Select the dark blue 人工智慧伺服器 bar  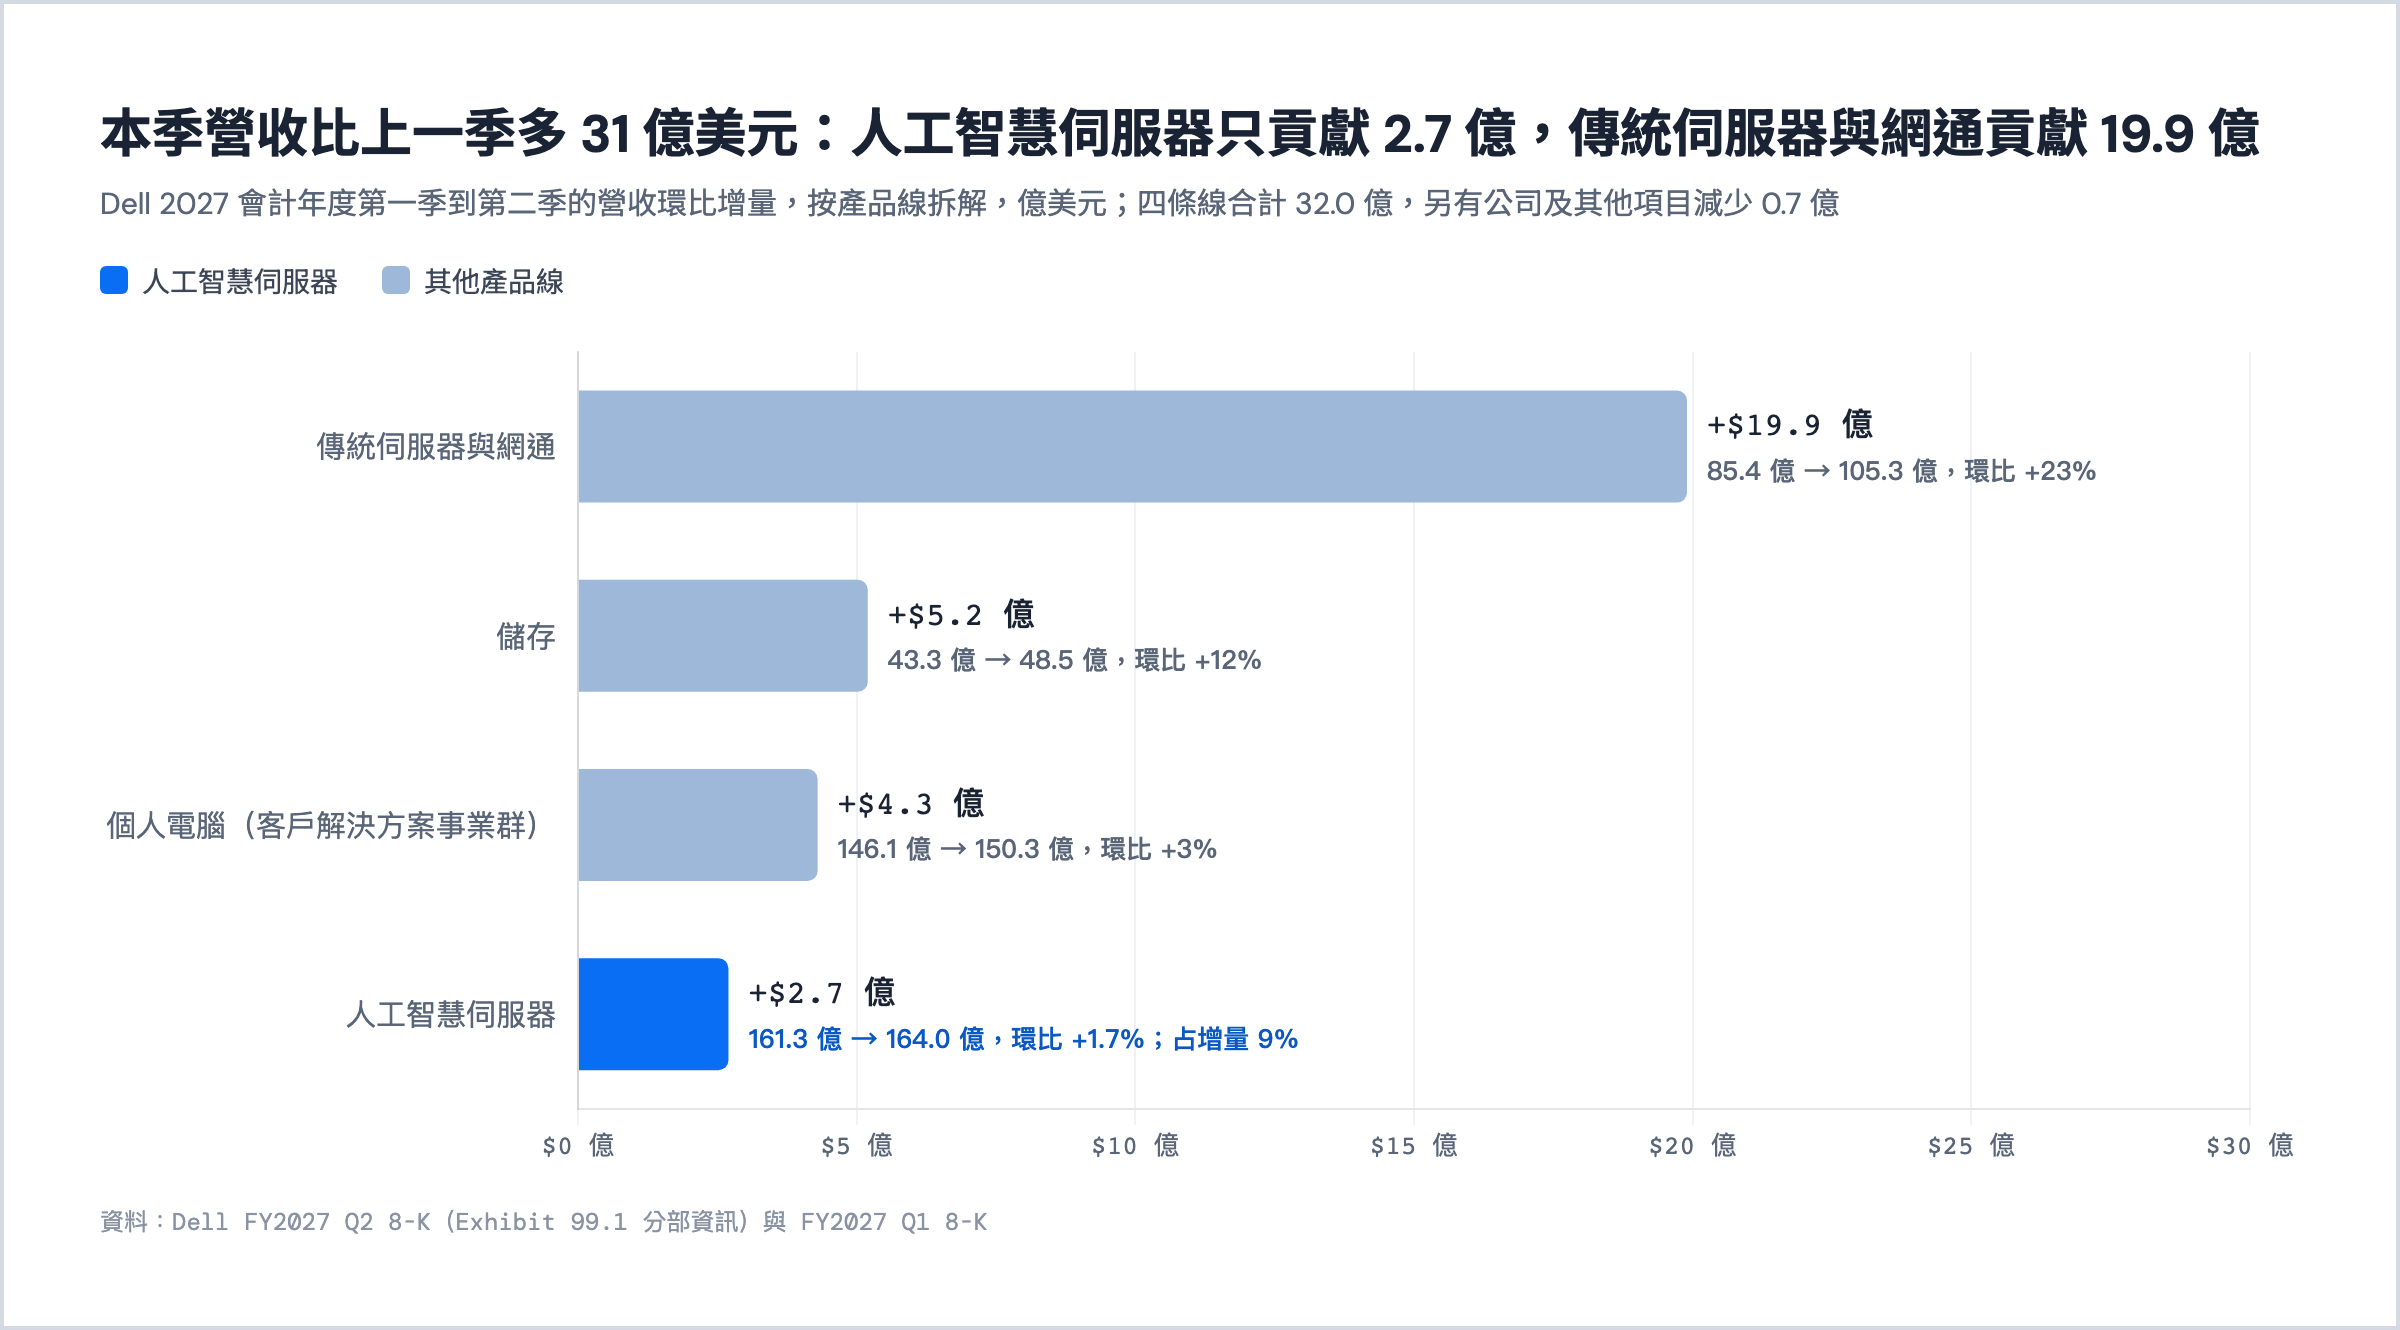(653, 1014)
